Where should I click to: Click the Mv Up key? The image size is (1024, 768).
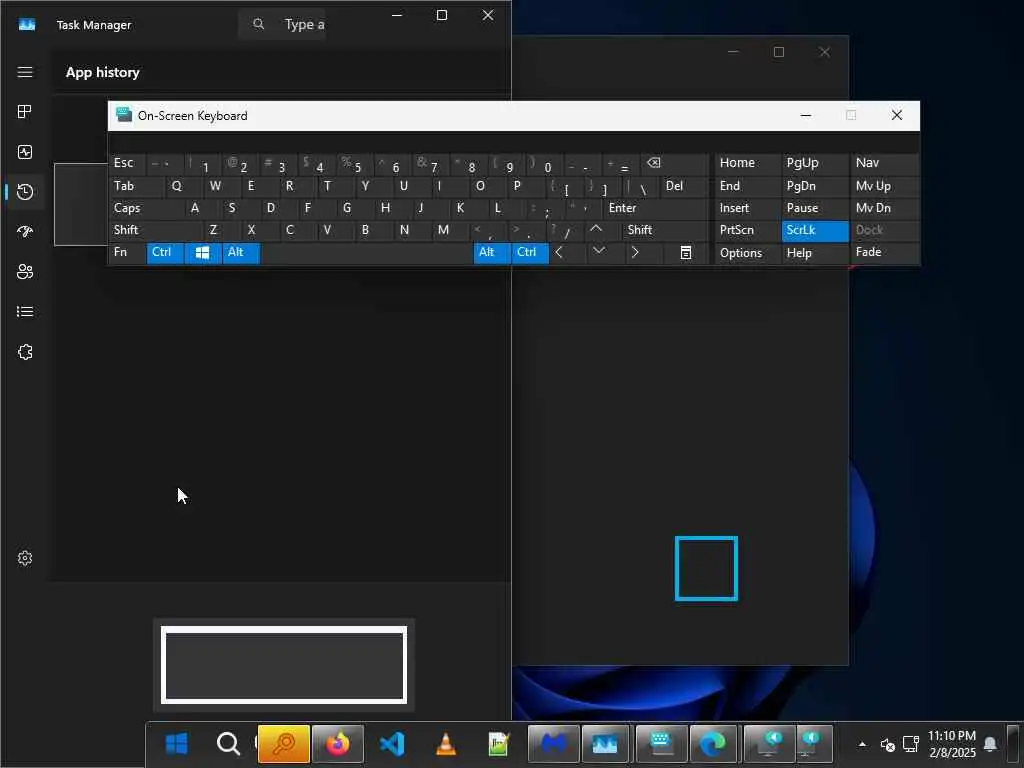[x=885, y=186]
